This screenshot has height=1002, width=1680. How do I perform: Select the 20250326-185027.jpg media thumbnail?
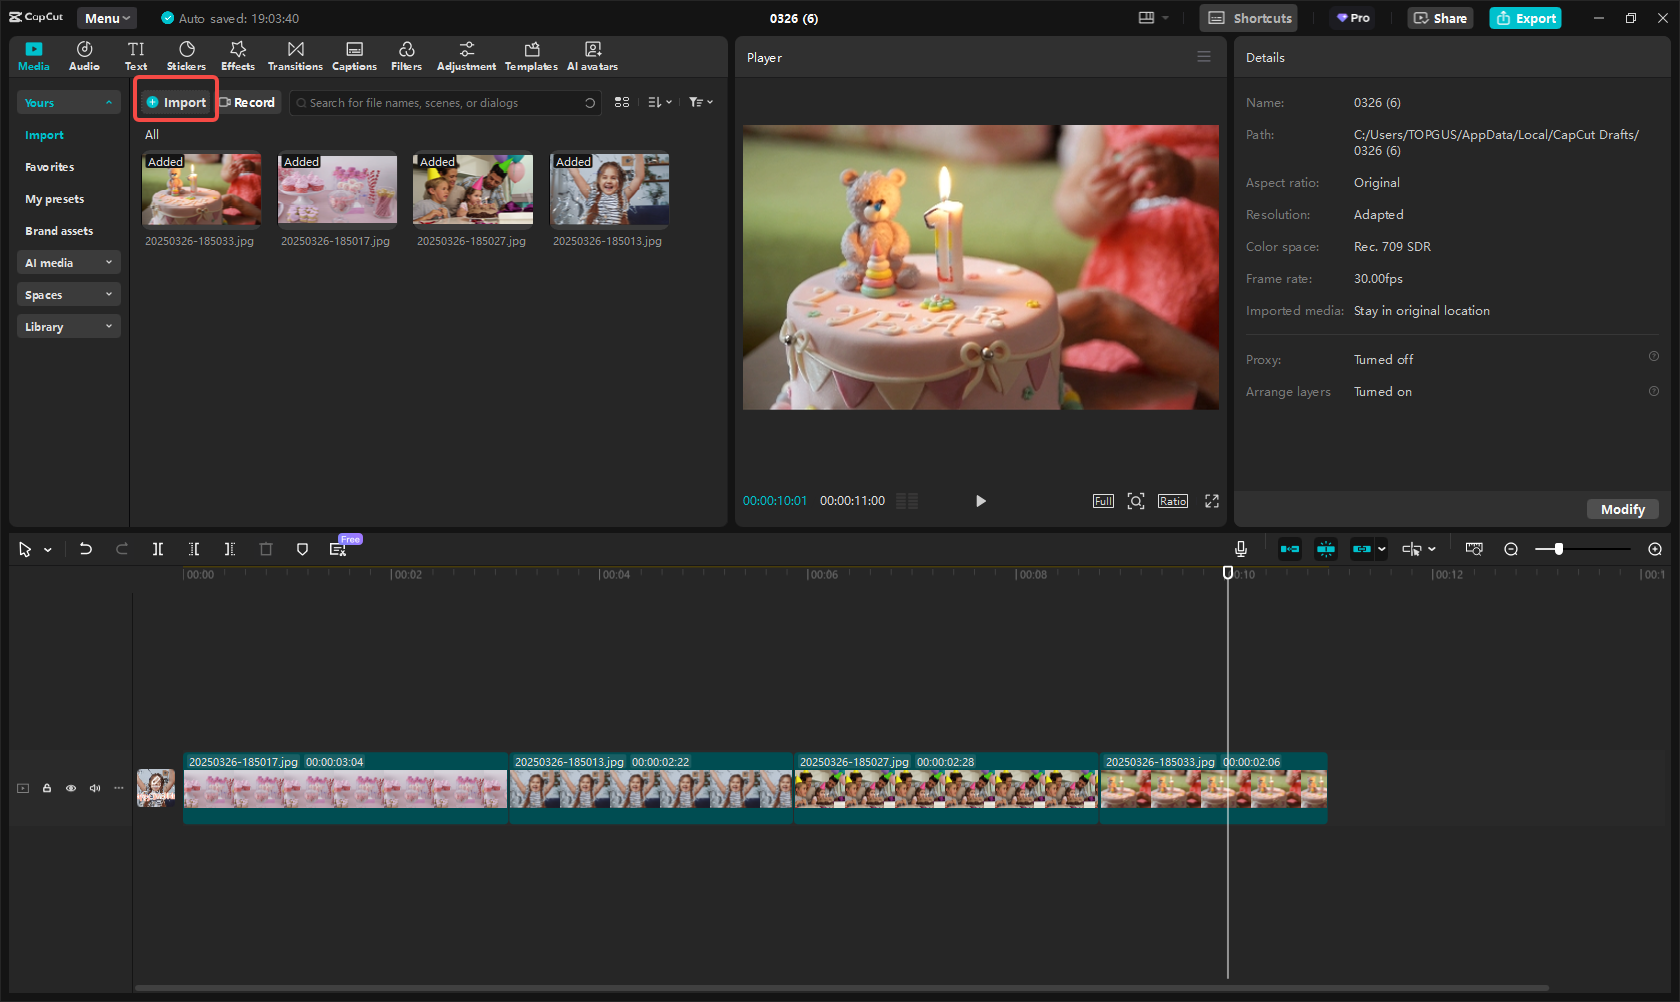[473, 189]
